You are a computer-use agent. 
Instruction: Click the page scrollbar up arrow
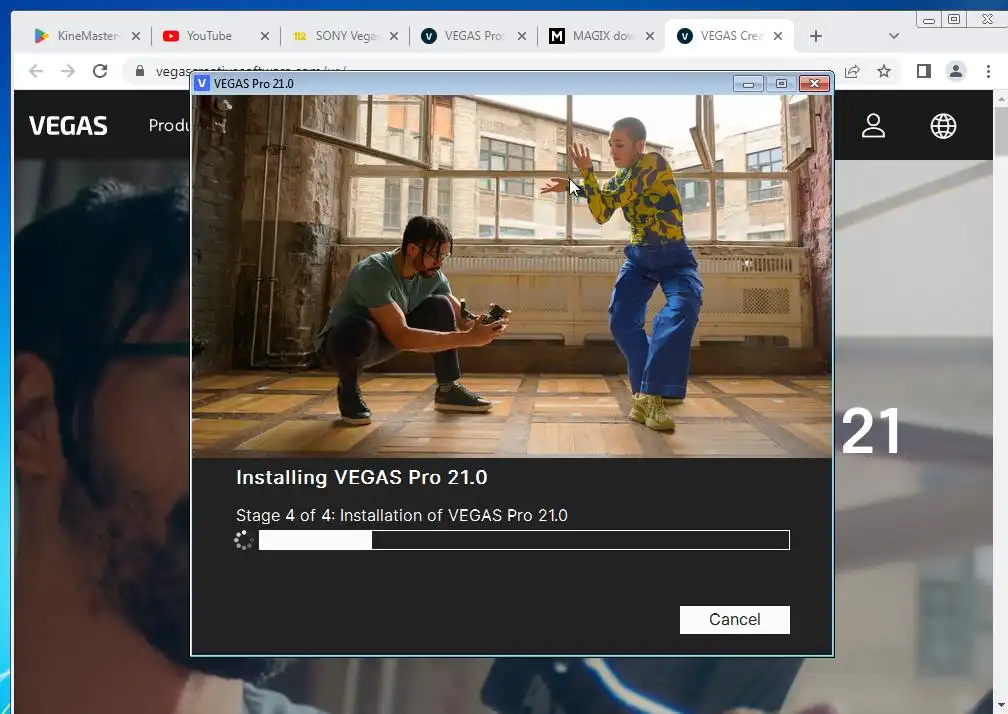[1001, 99]
